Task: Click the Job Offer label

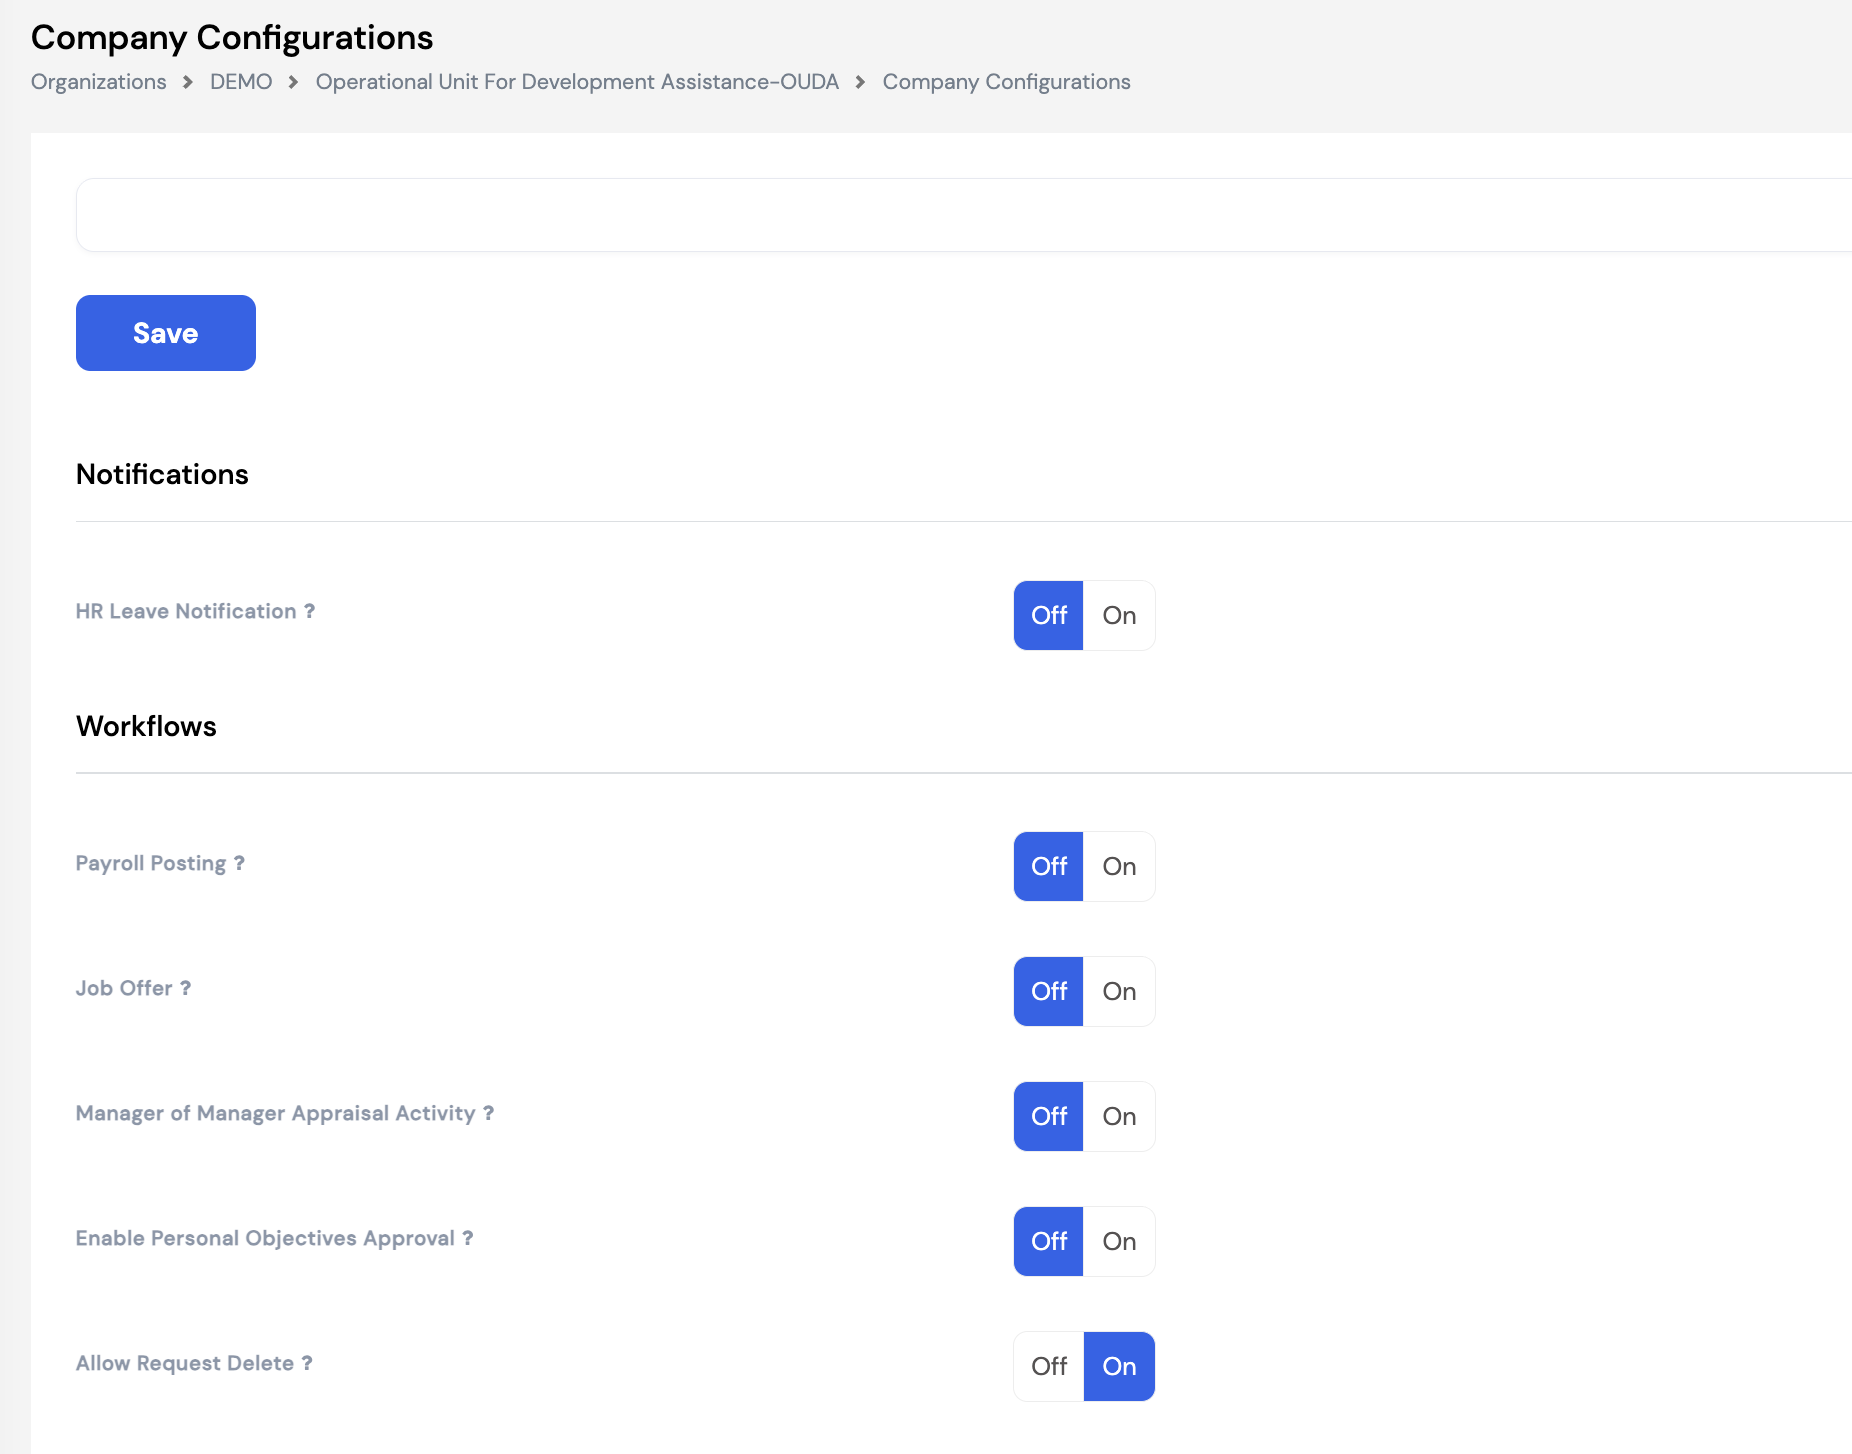Action: click(x=124, y=988)
